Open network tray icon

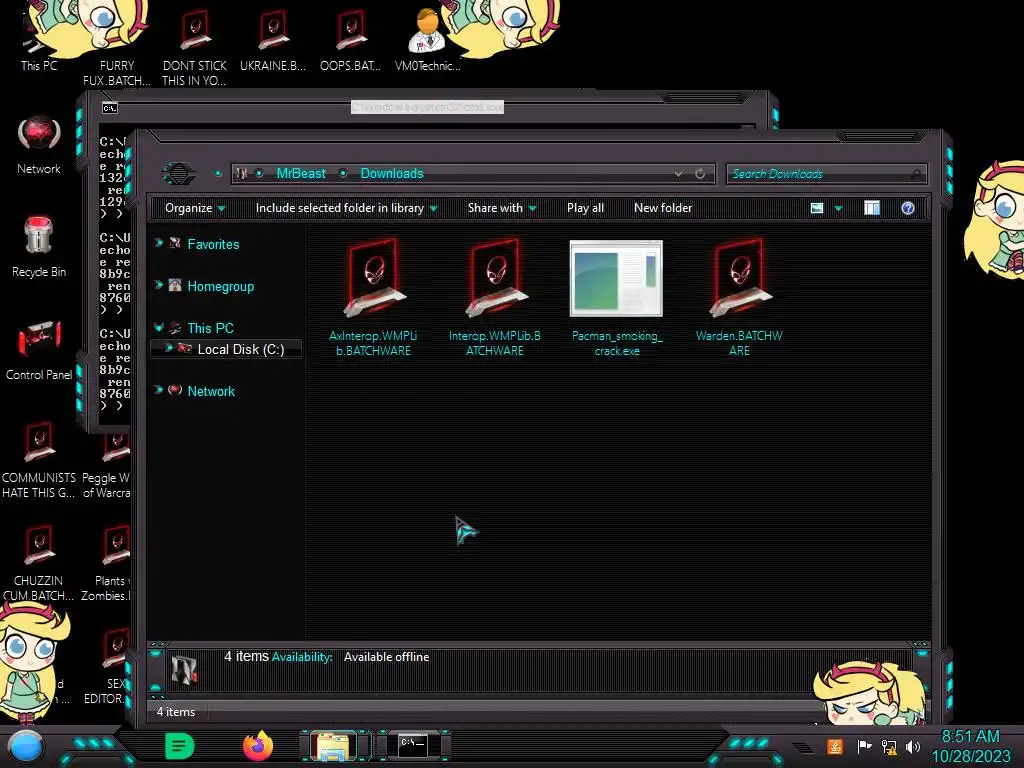pos(889,746)
